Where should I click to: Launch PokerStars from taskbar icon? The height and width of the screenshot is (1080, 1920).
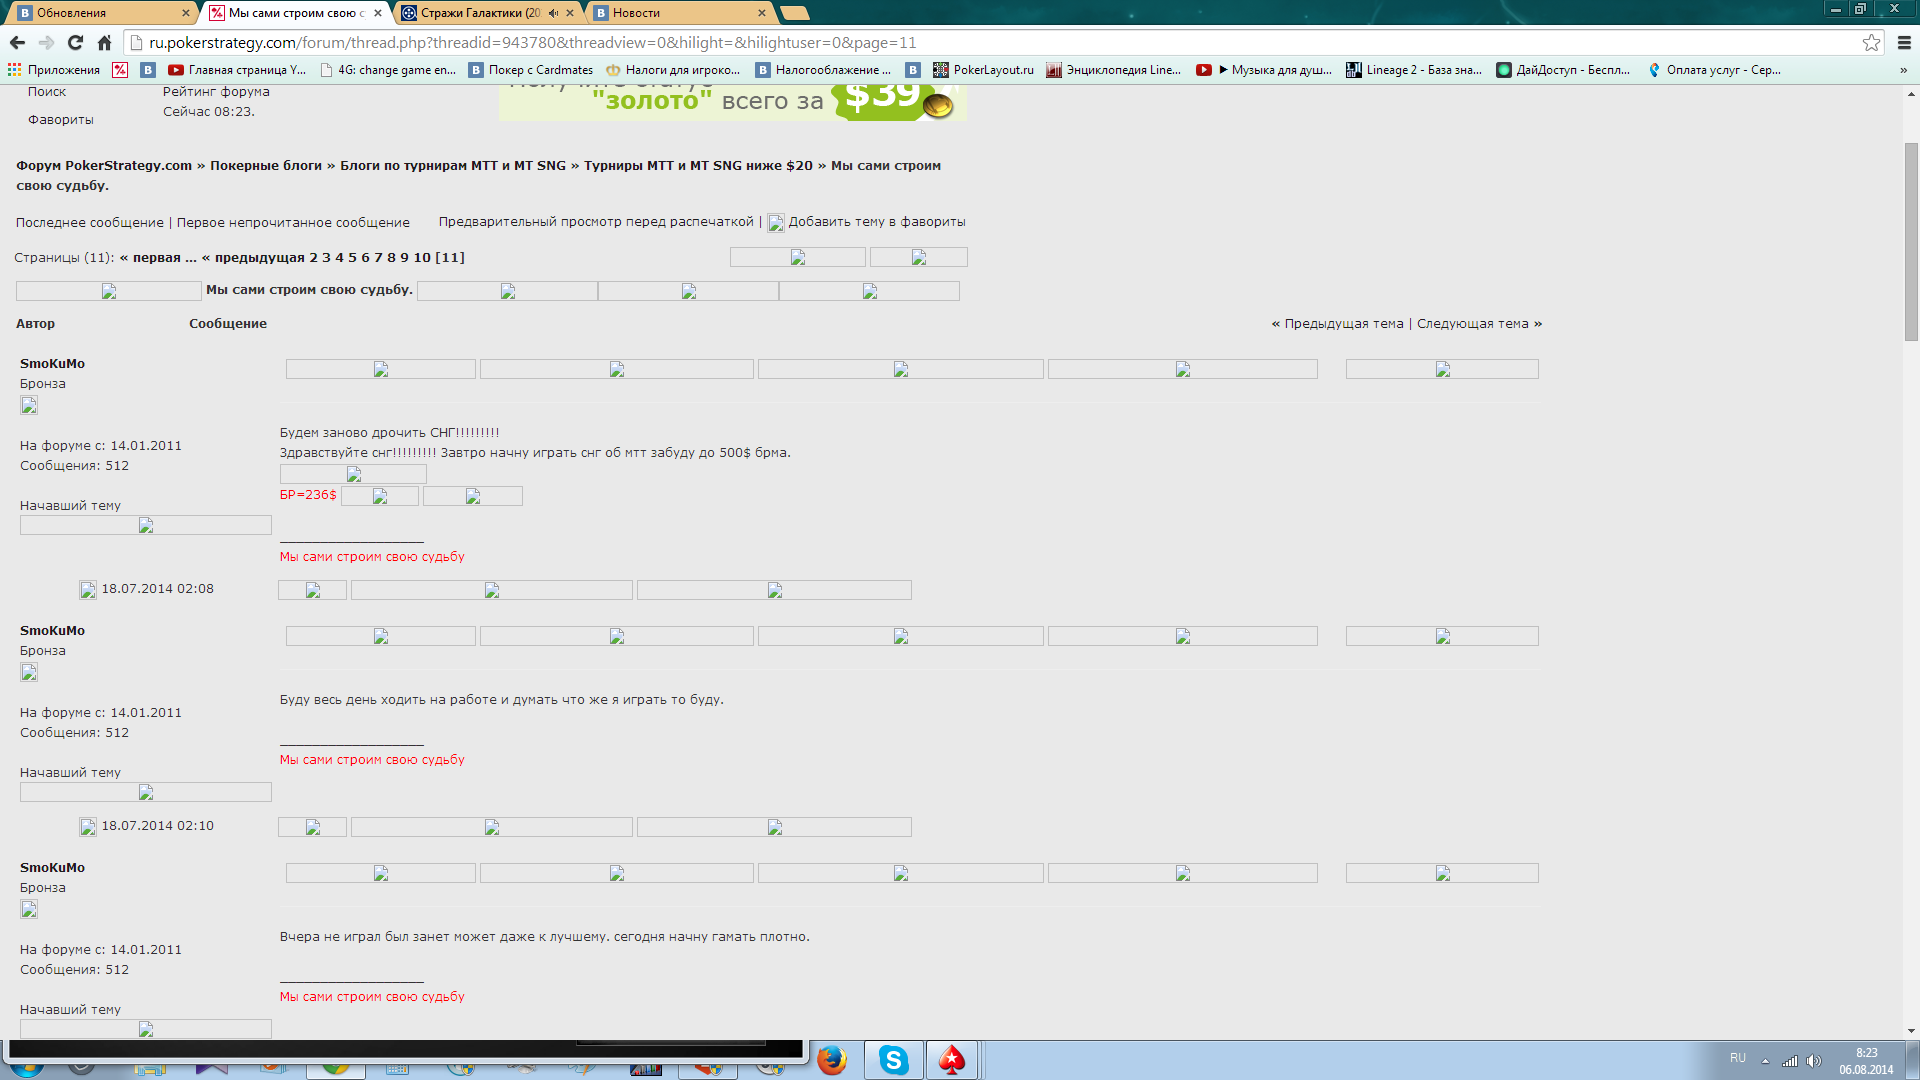pos(951,1060)
